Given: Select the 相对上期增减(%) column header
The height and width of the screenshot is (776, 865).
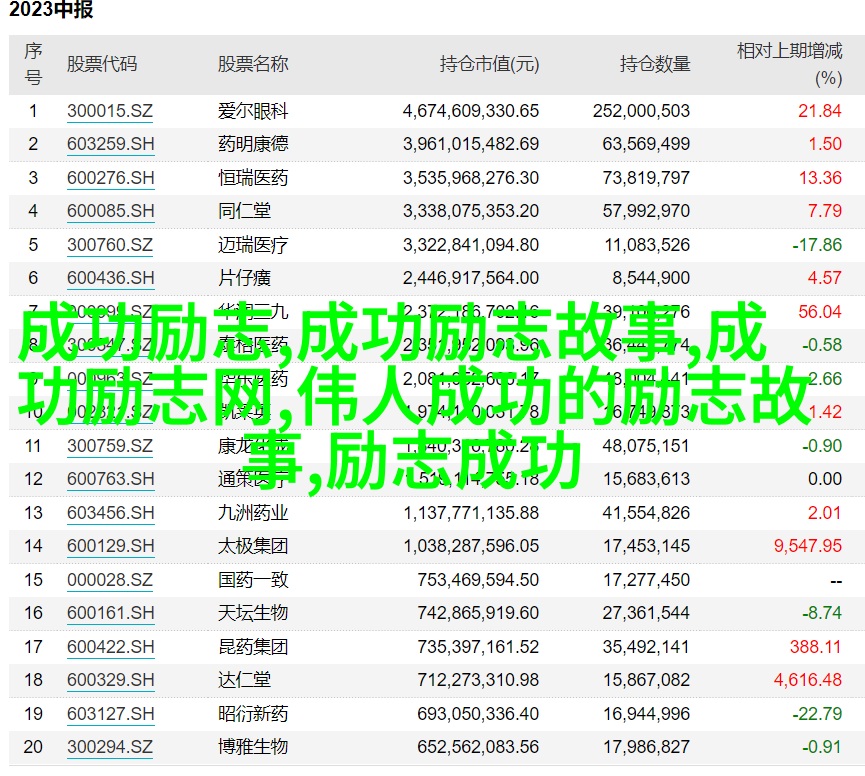Looking at the screenshot, I should tap(789, 65).
